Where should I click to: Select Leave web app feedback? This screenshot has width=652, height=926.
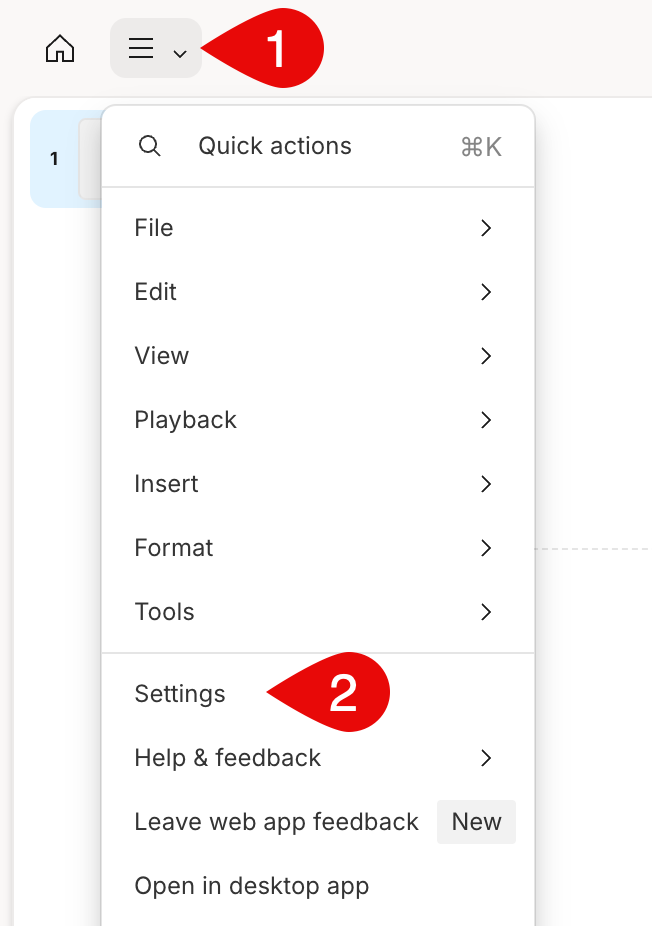pos(277,822)
